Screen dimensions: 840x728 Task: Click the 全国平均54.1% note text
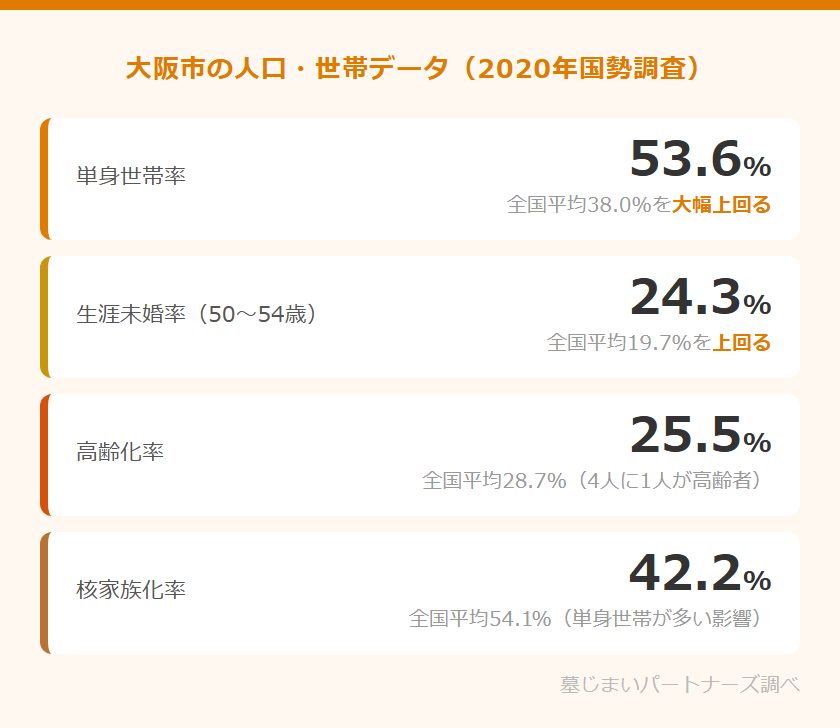[590, 619]
